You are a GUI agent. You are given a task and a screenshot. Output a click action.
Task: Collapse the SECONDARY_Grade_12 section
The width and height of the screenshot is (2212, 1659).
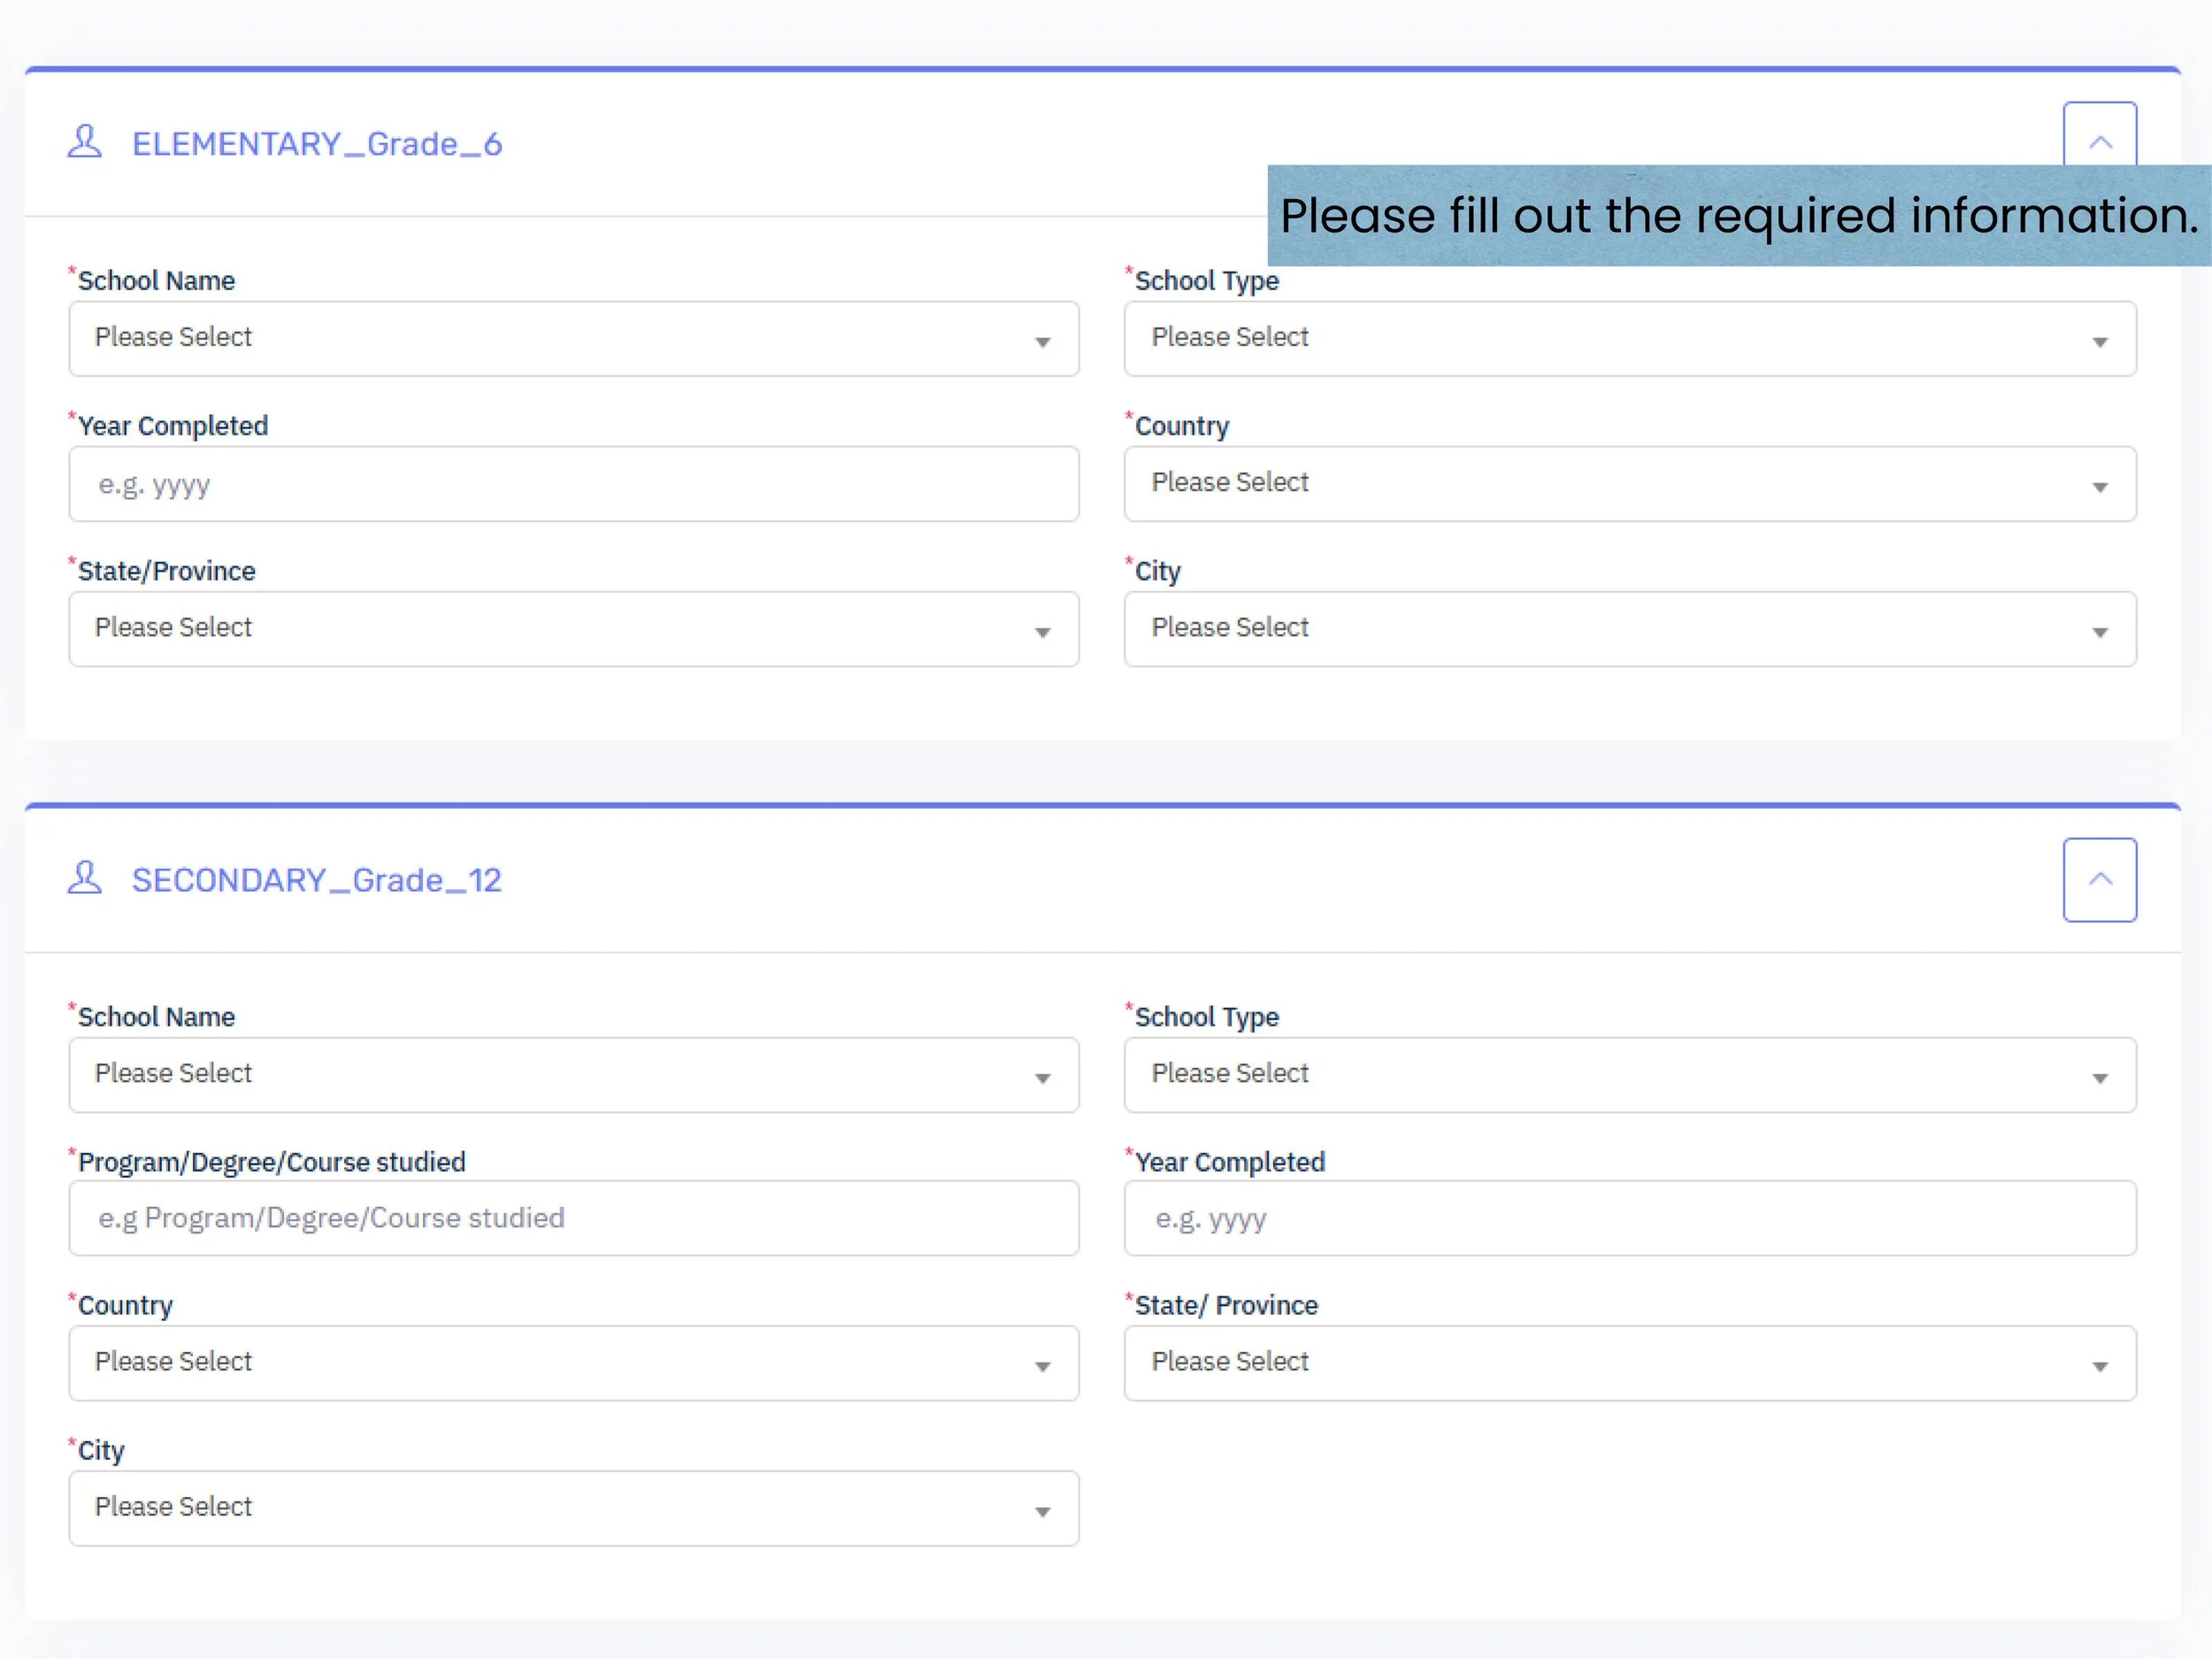2099,879
